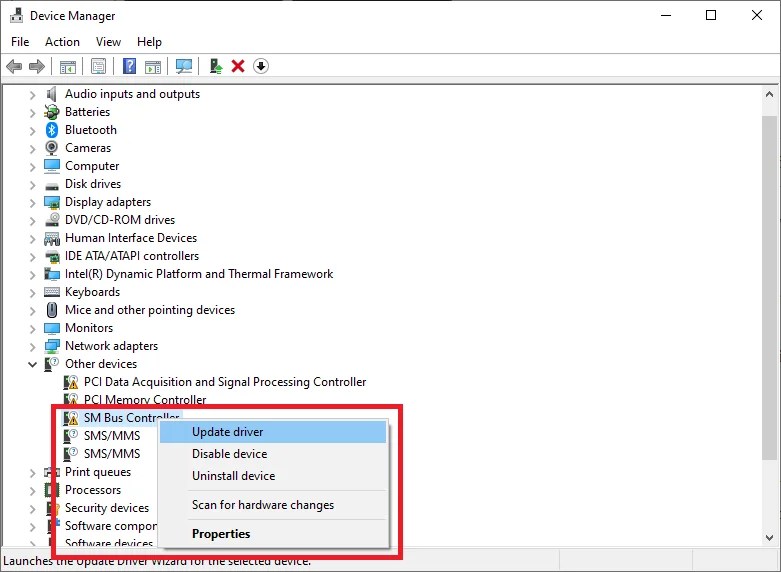Open the View menu
Screen dimensions: 781x572
click(x=108, y=42)
